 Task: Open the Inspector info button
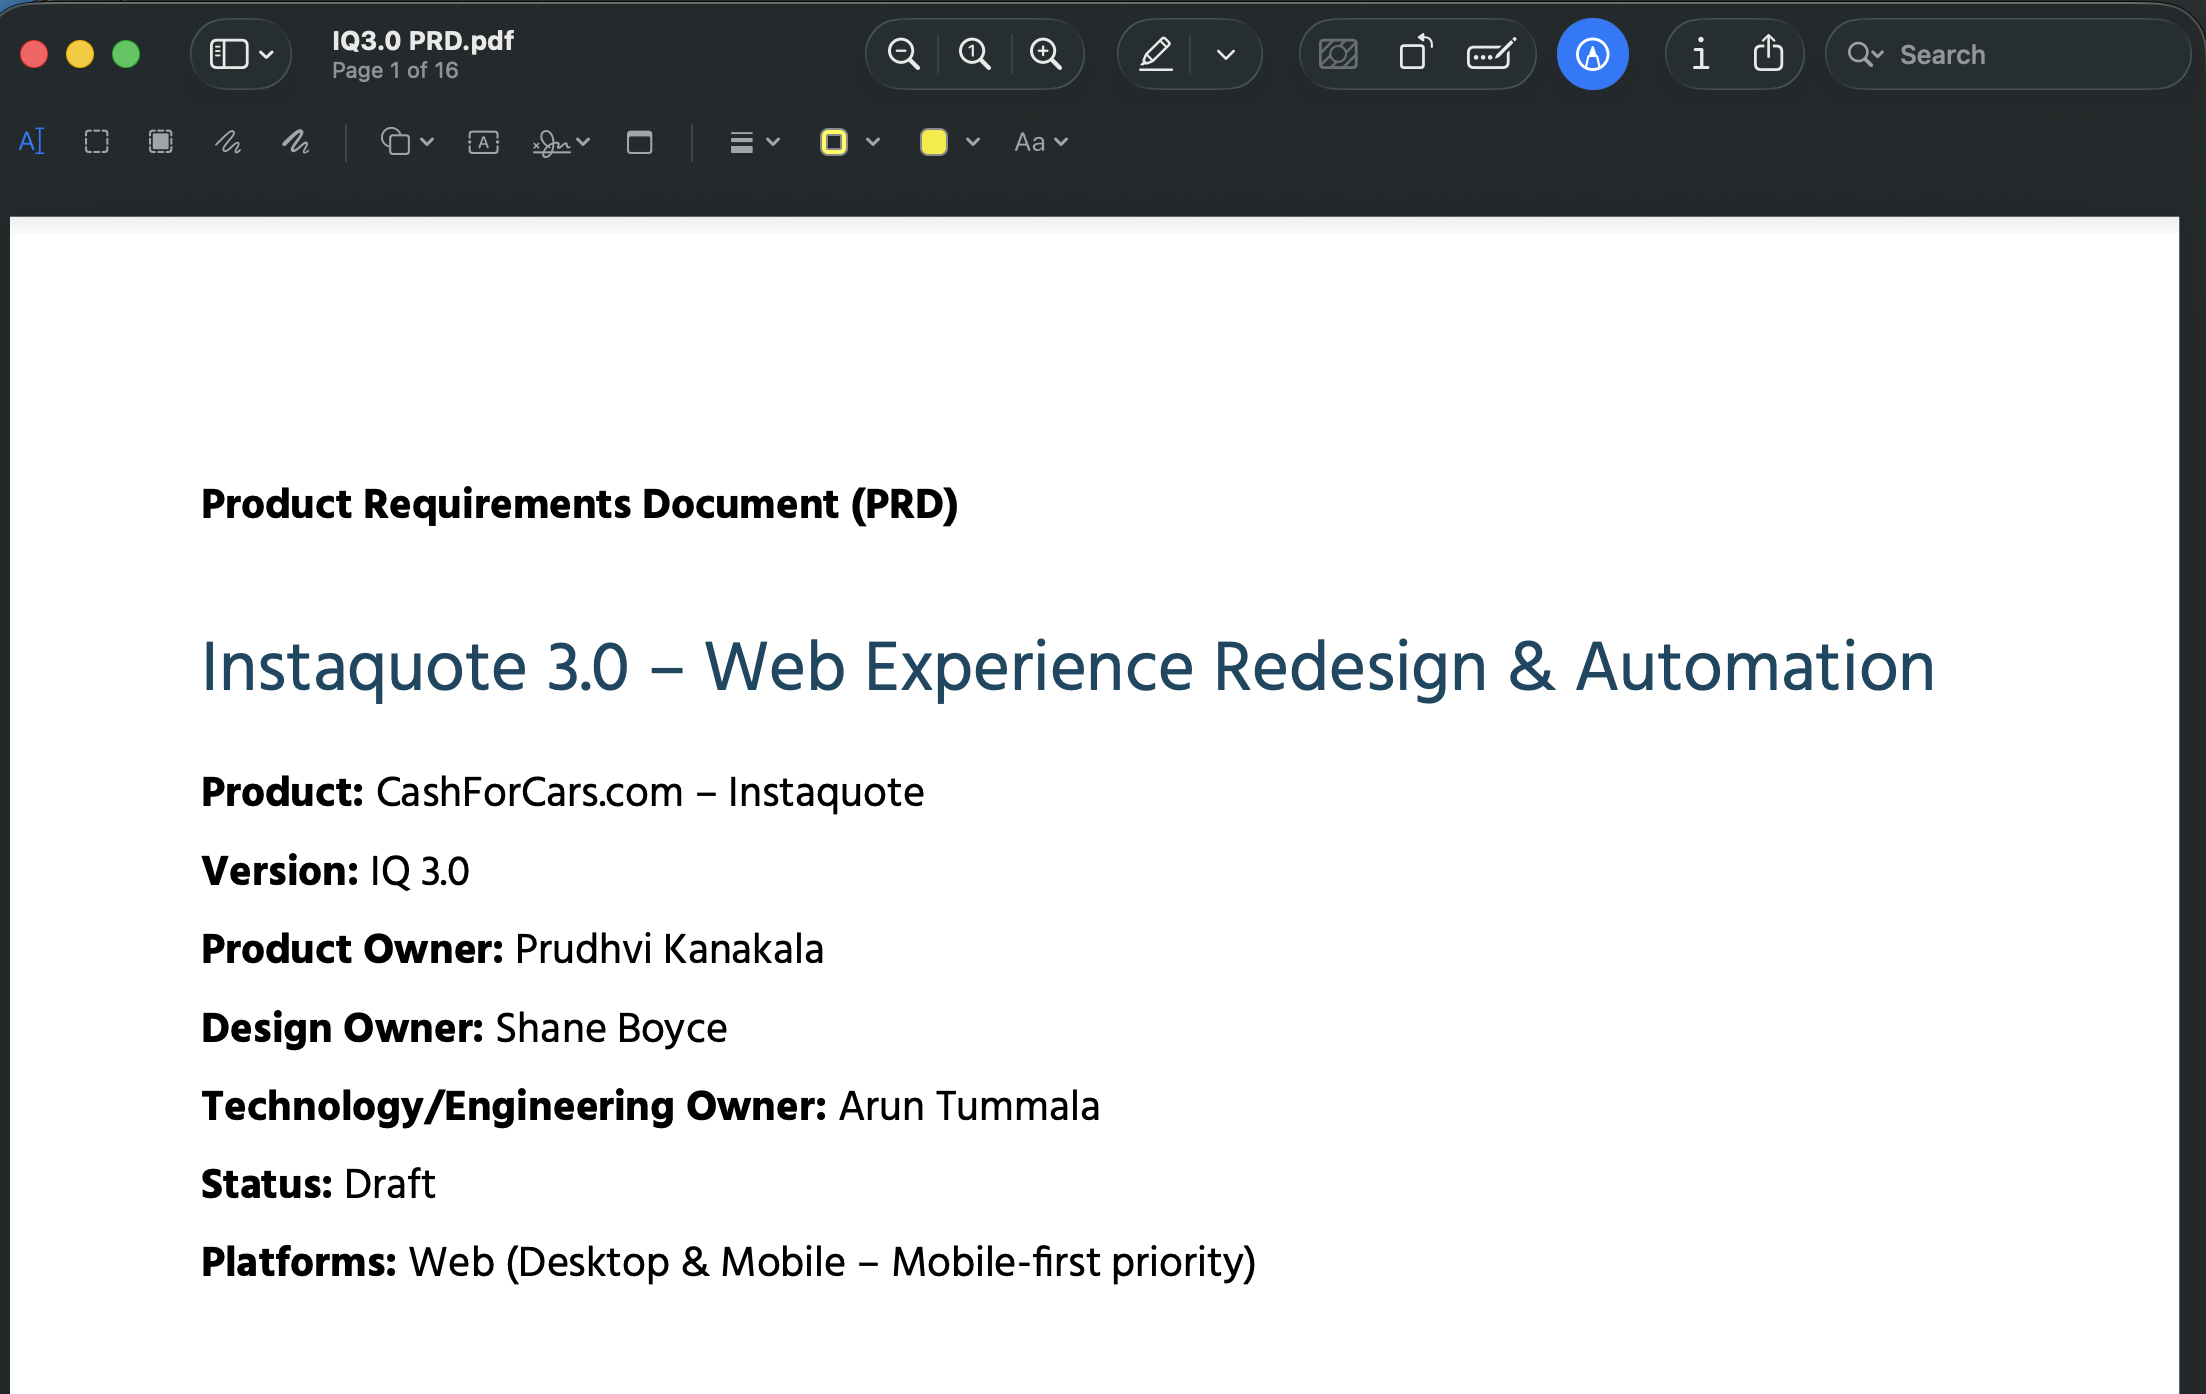pyautogui.click(x=1700, y=54)
